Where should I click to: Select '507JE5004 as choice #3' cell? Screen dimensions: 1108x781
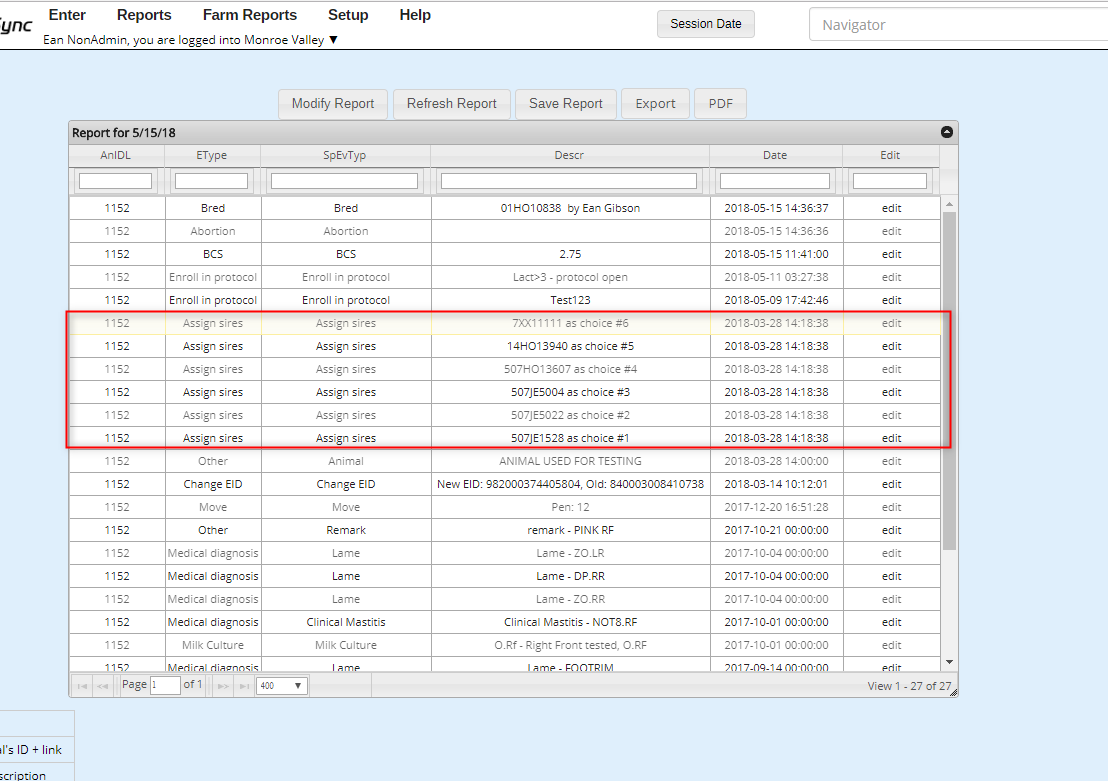[x=570, y=392]
